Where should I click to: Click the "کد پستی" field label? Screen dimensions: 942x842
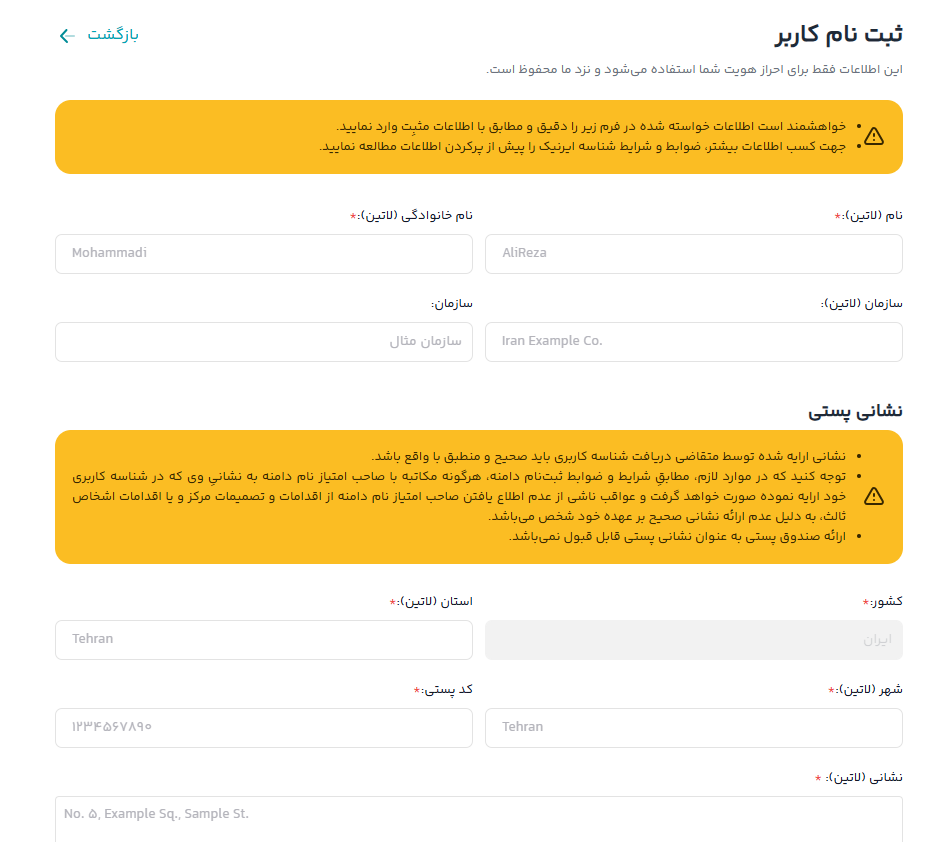[x=446, y=690]
